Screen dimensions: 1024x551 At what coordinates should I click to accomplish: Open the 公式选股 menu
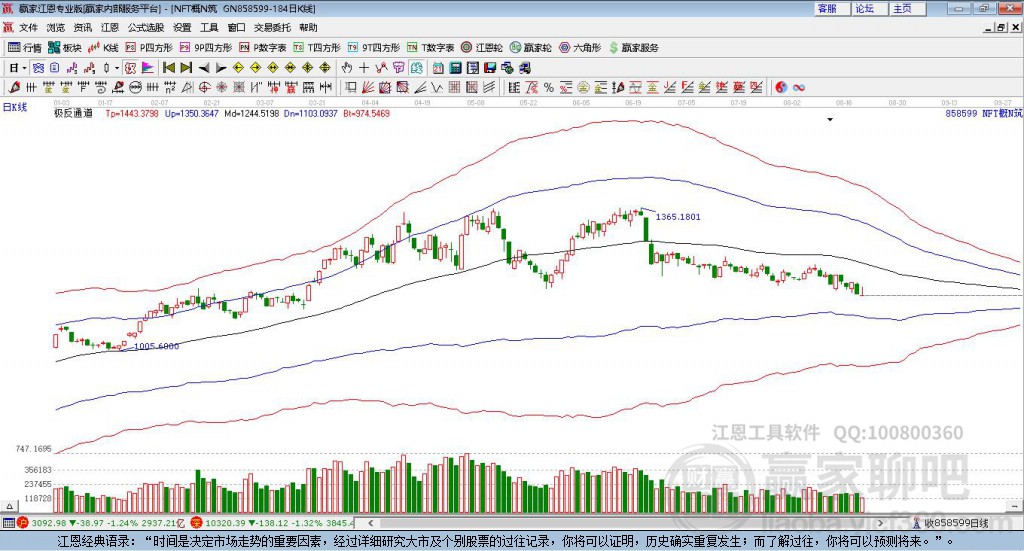[x=146, y=27]
